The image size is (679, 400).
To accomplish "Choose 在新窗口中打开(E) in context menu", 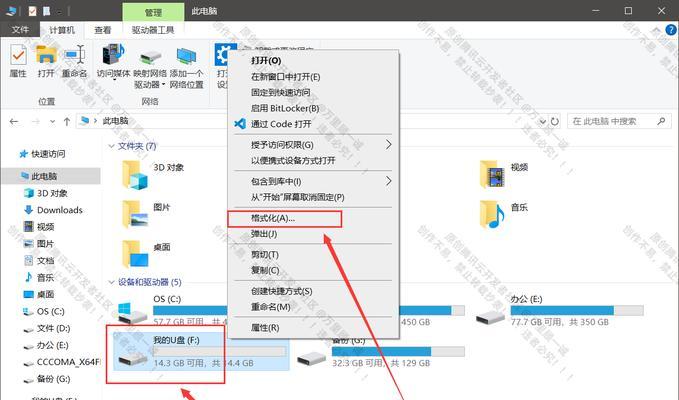I will 313,77.
